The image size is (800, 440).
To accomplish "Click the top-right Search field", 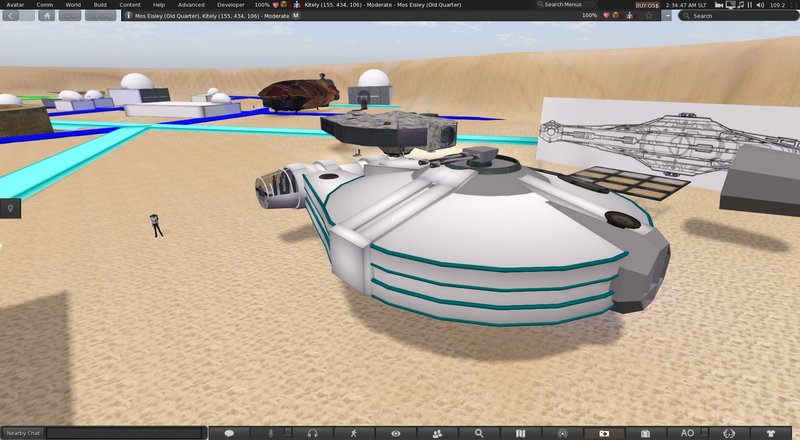I will tap(738, 16).
